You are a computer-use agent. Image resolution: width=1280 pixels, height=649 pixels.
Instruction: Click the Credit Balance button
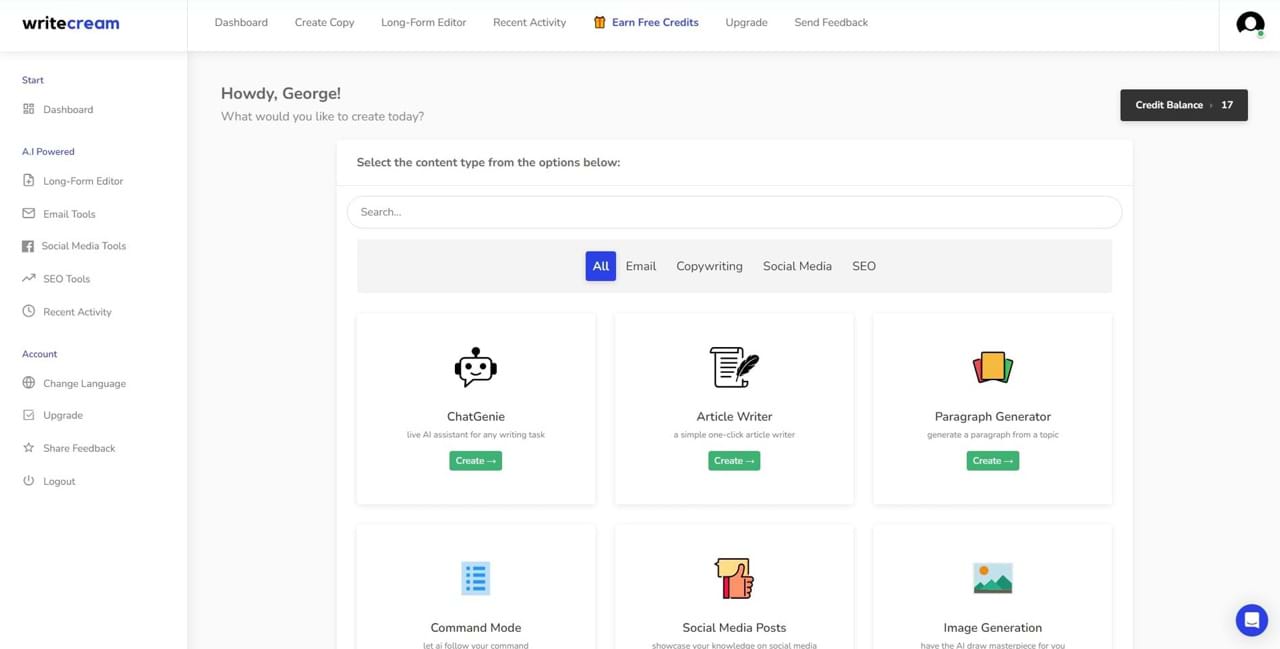(x=1184, y=105)
